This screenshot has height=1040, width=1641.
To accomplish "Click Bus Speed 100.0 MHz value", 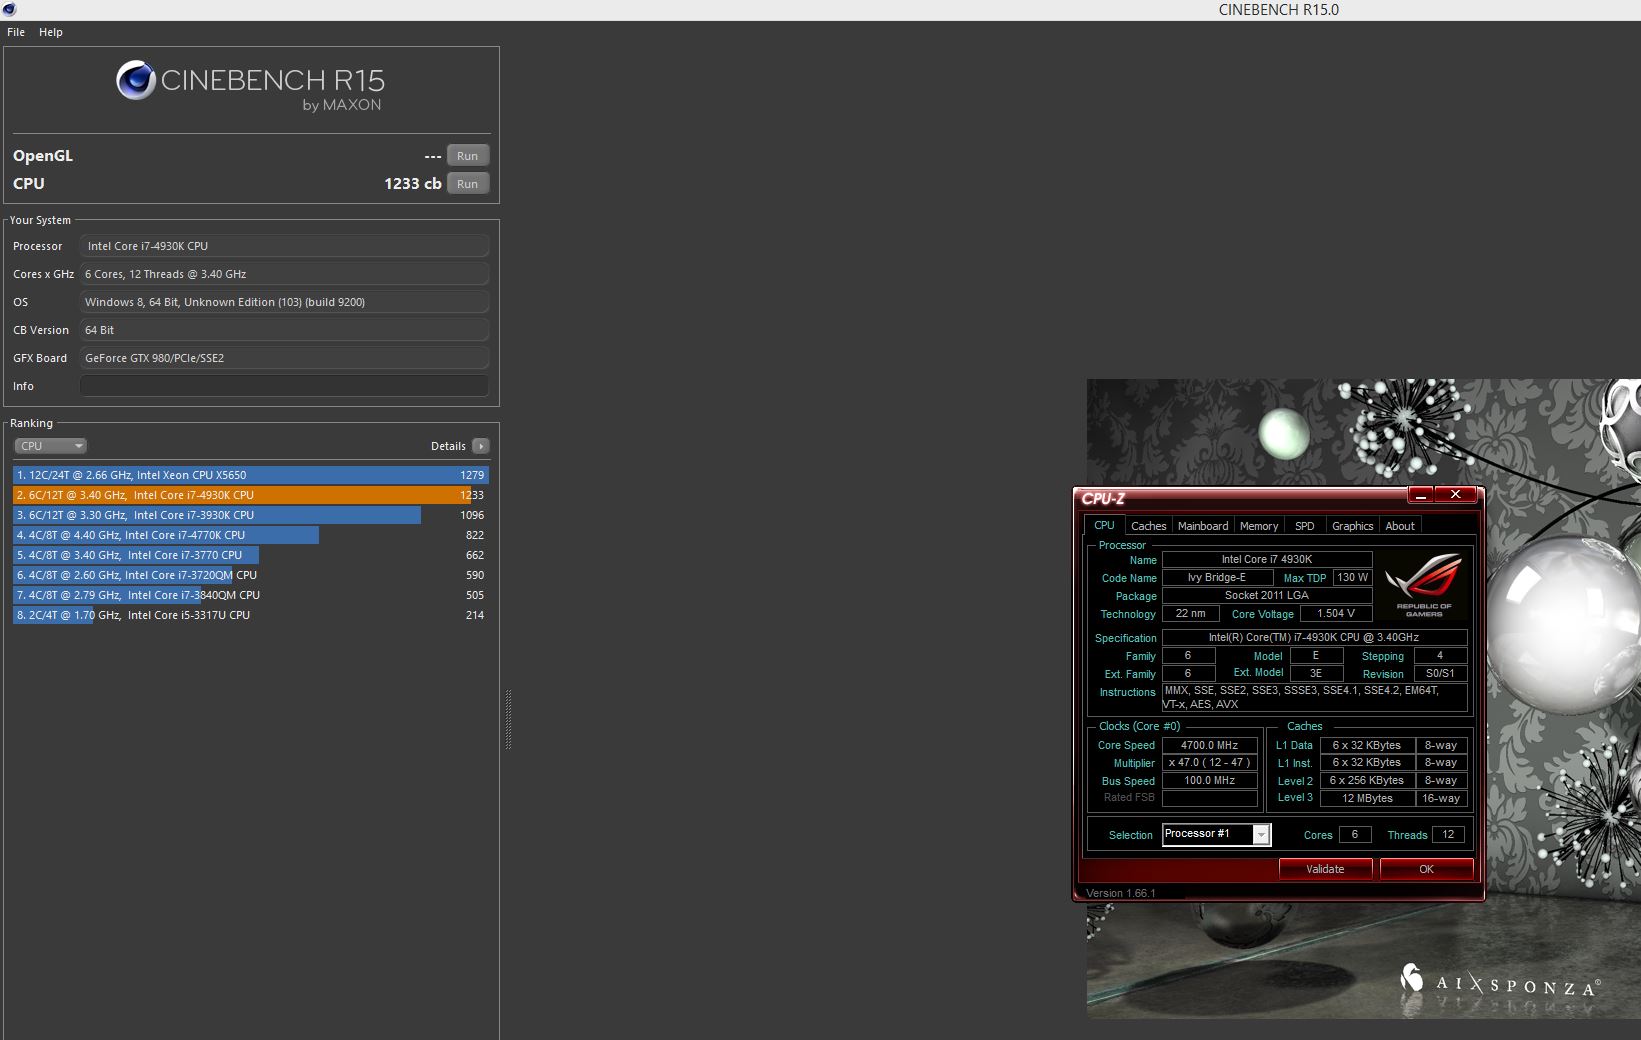I will pos(1209,781).
